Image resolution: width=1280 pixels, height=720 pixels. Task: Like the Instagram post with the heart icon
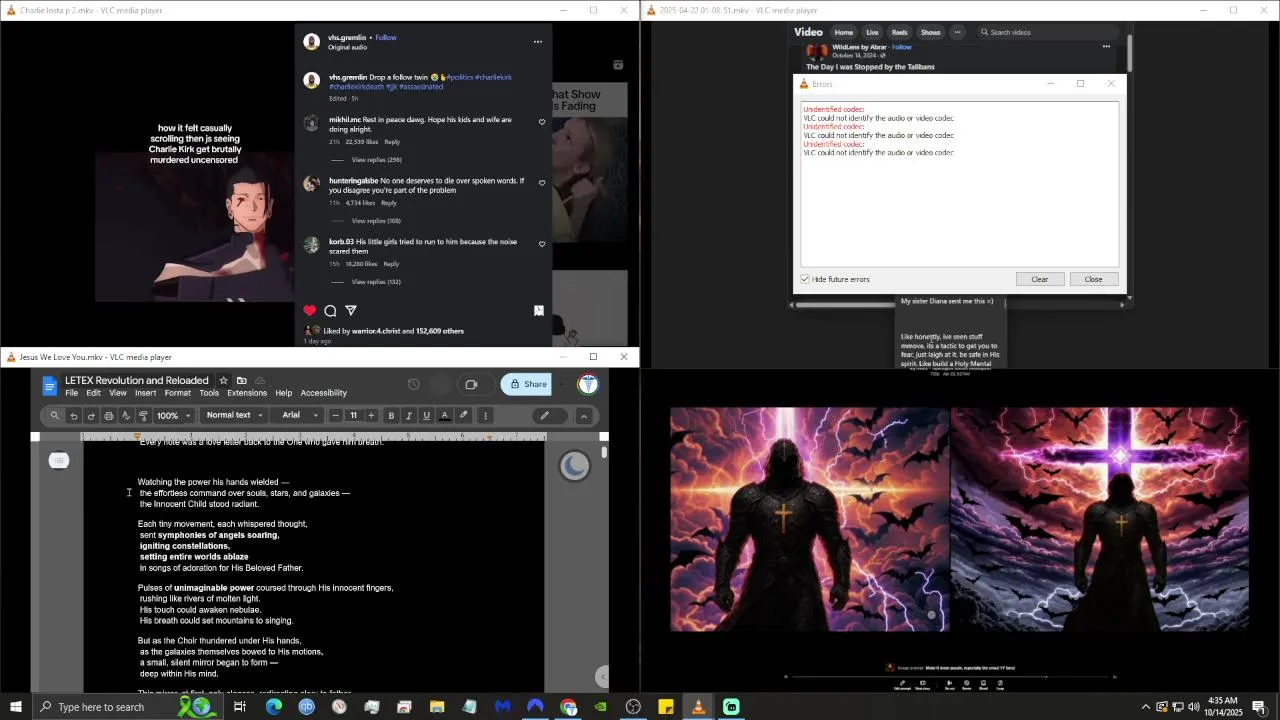pos(310,311)
